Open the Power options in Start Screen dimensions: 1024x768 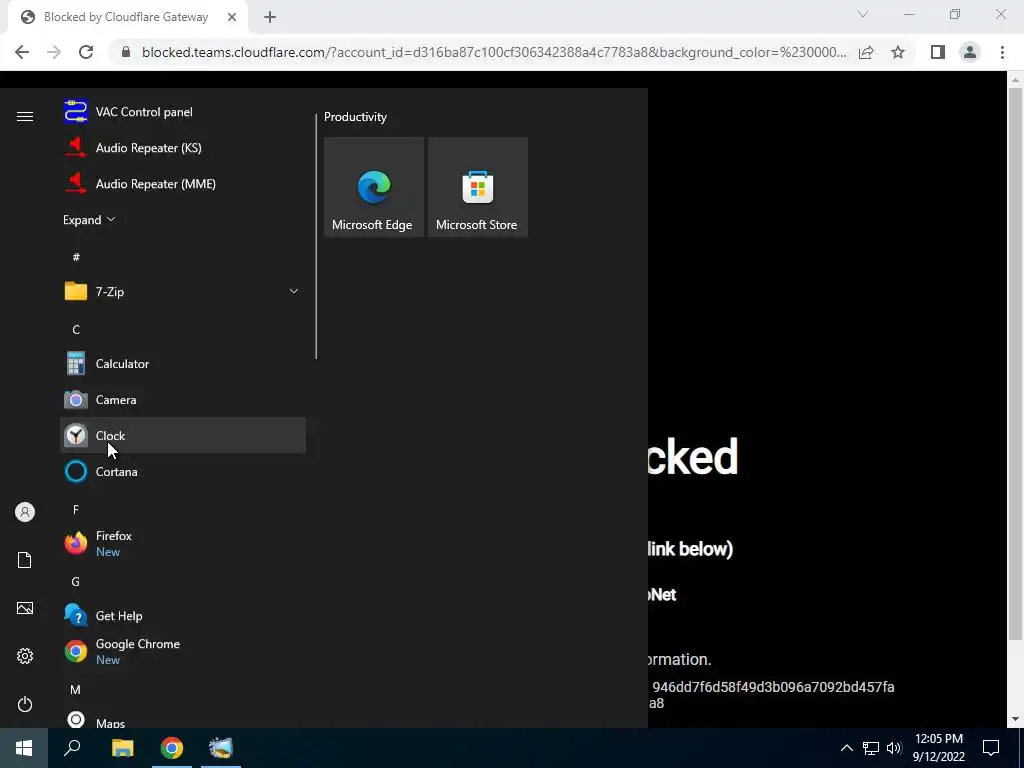click(25, 704)
